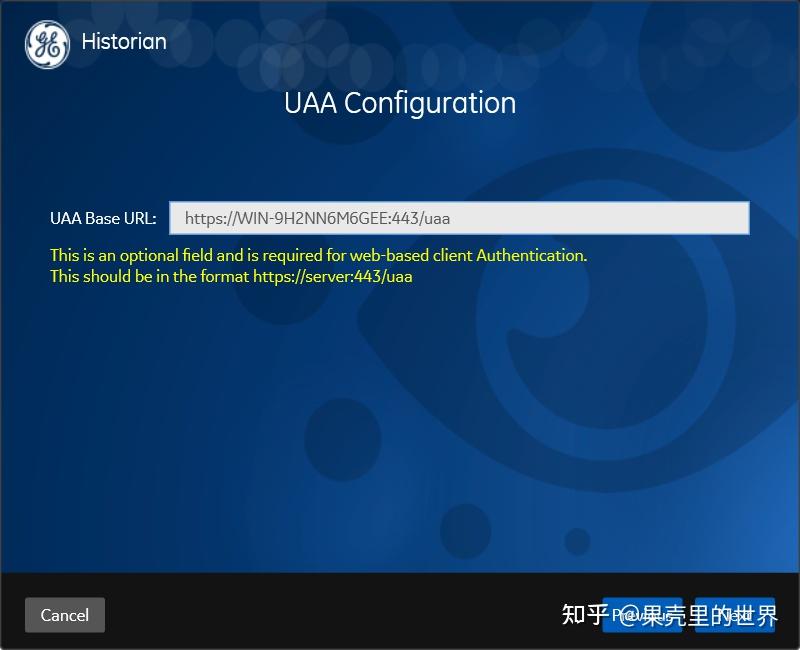This screenshot has height=650, width=800.
Task: Cancel the Historian installation
Action: [65, 615]
